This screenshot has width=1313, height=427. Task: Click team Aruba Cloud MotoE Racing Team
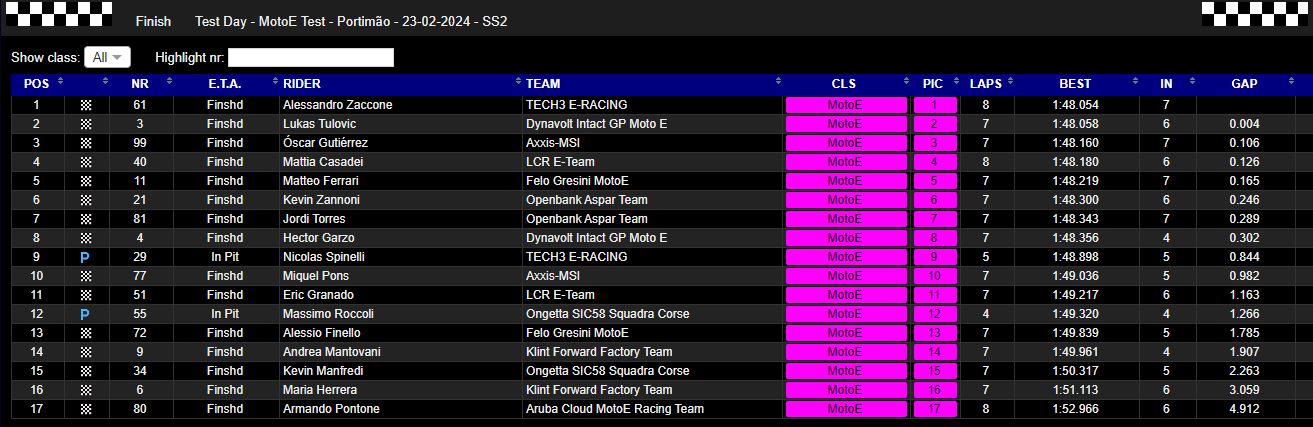(615, 409)
